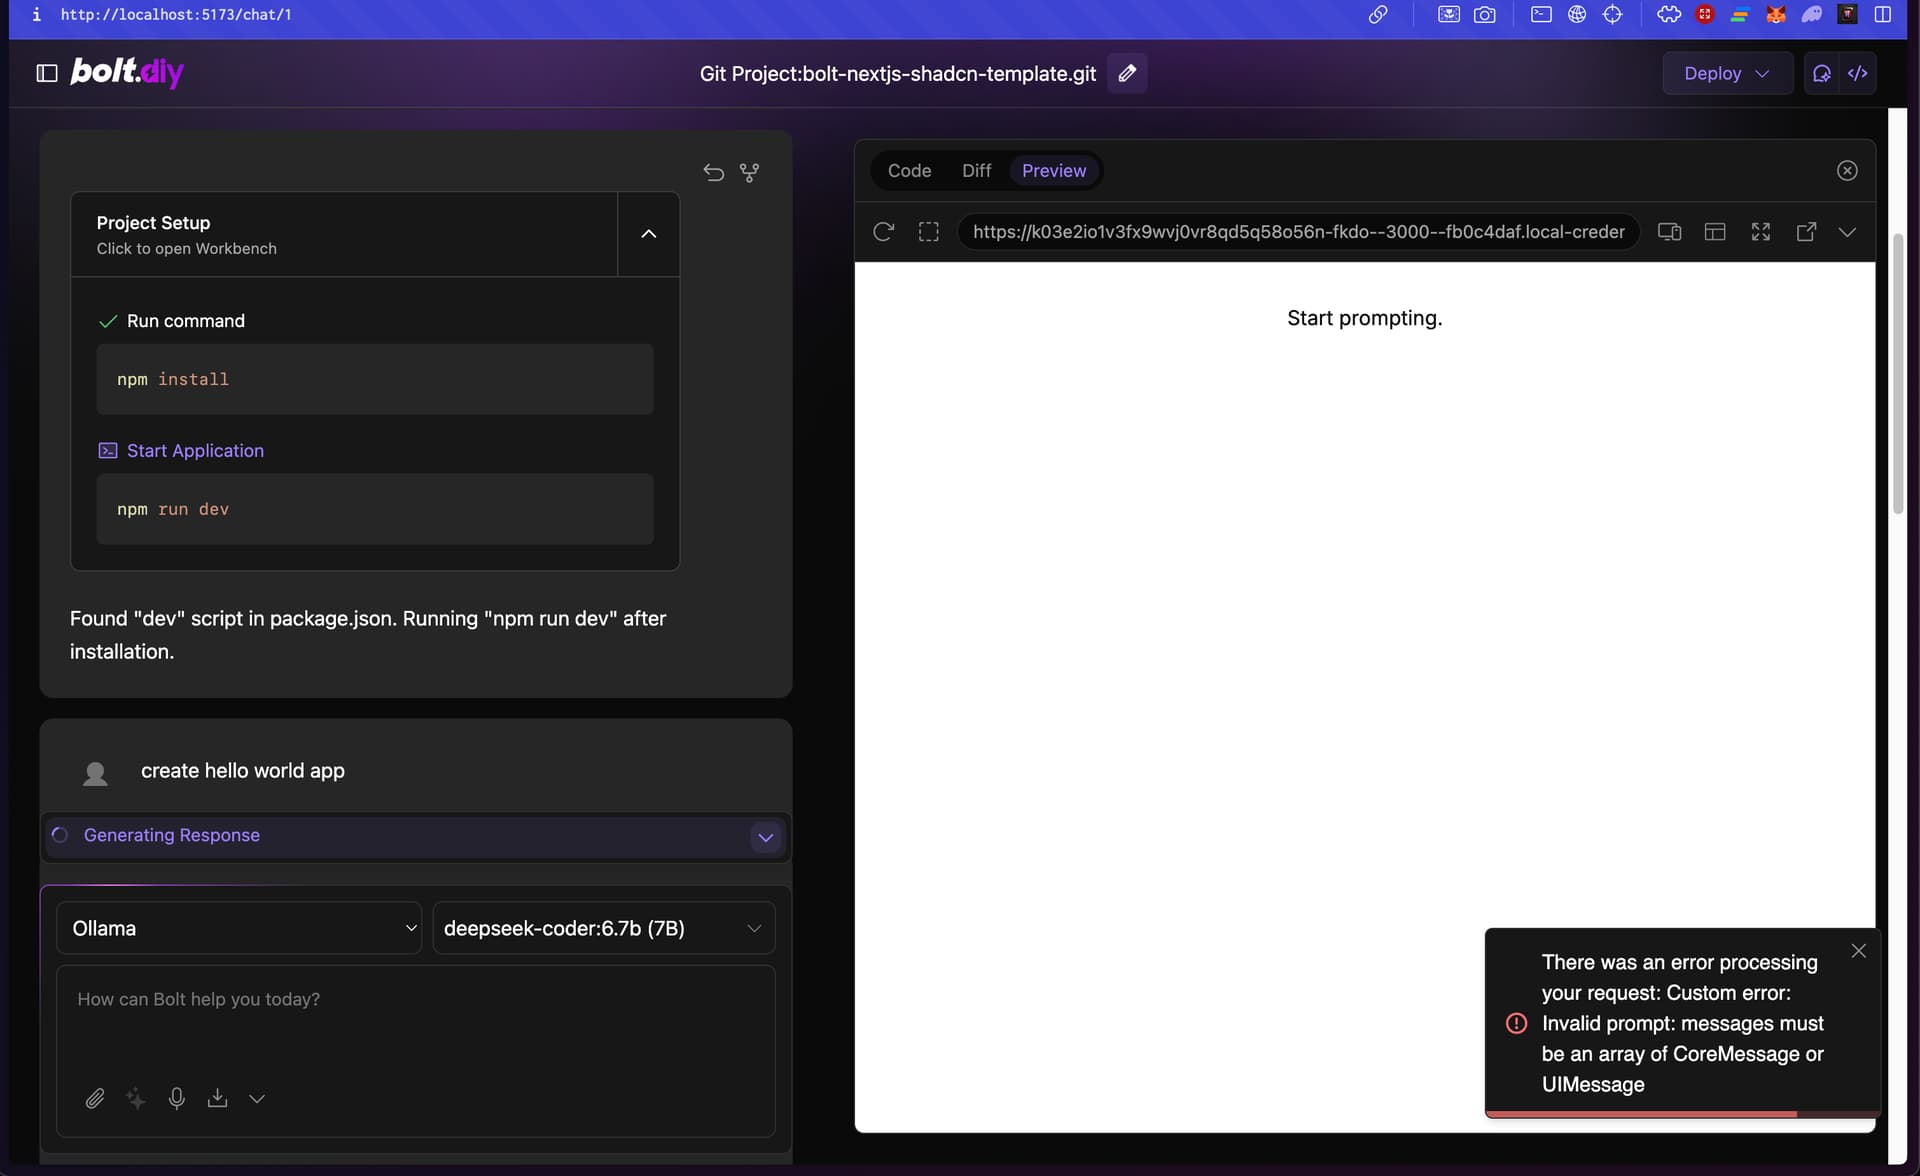Click the bolt.diy logo
The width and height of the screenshot is (1920, 1176).
tap(127, 72)
